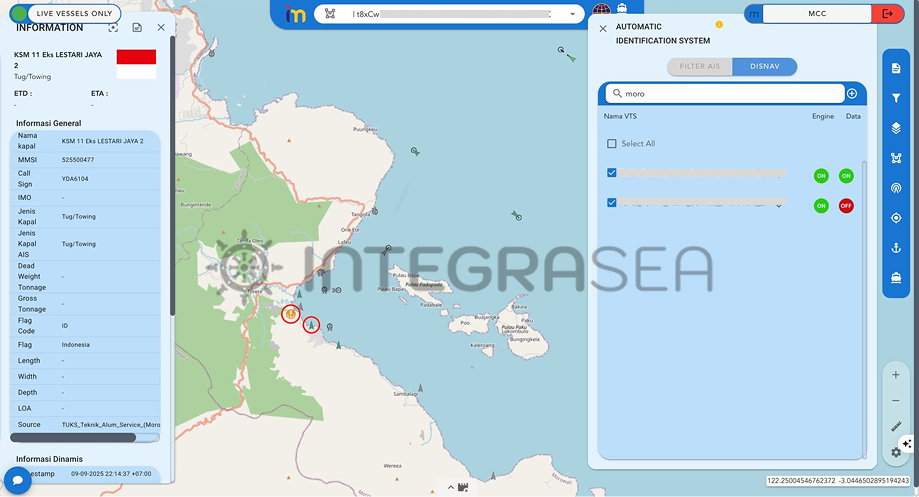
Task: Click the clapperboard playback icon at bottom
Action: (463, 487)
